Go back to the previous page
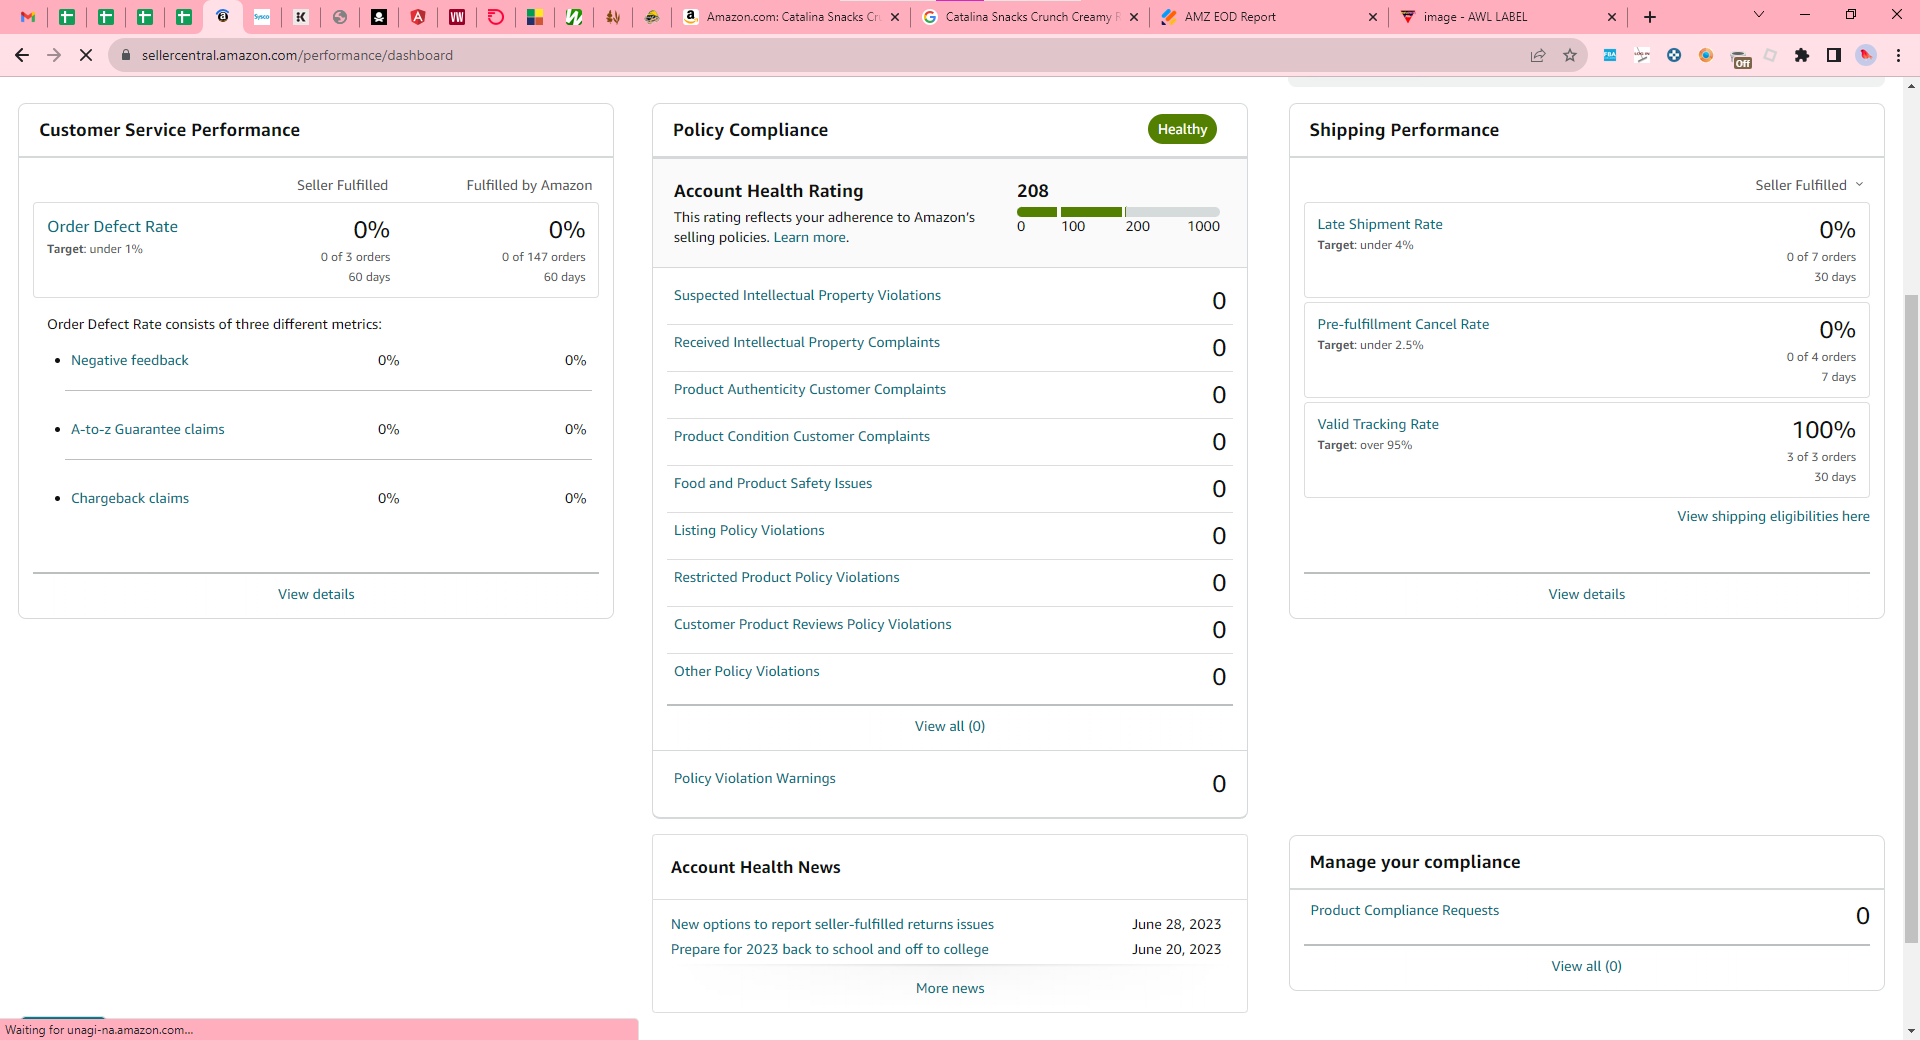 coord(22,55)
